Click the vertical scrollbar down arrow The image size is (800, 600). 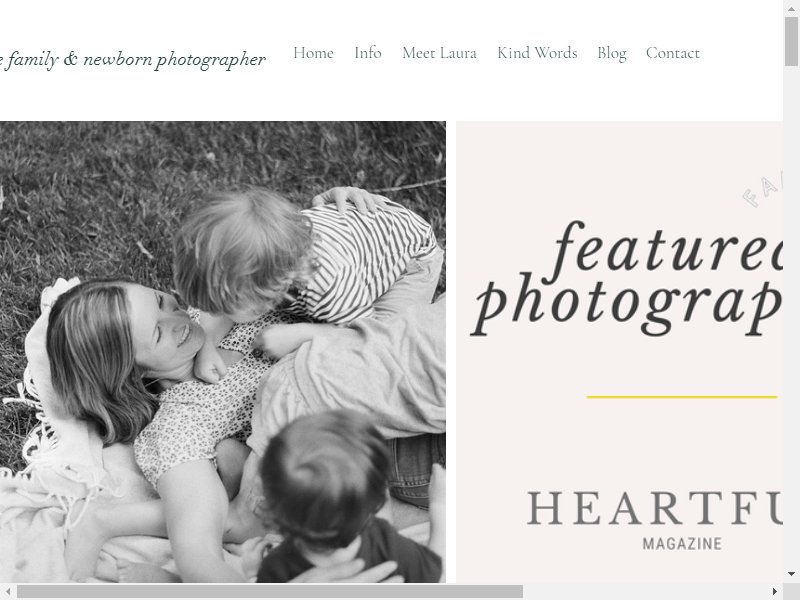(791, 574)
